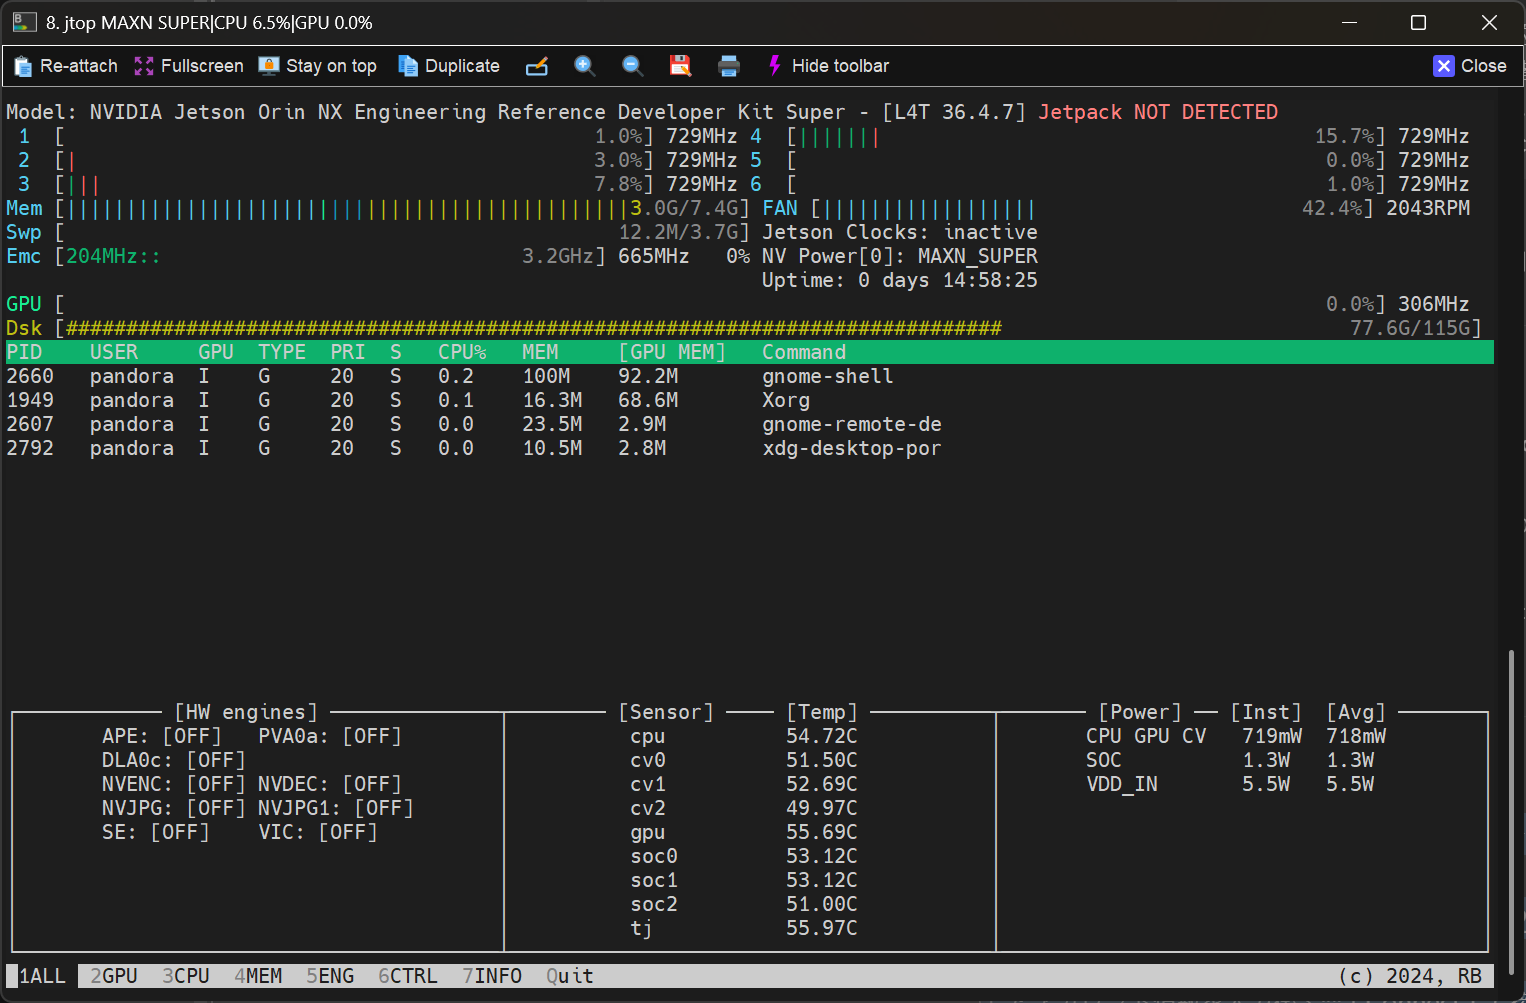Click the Command column header
This screenshot has width=1526, height=1003.
point(804,352)
